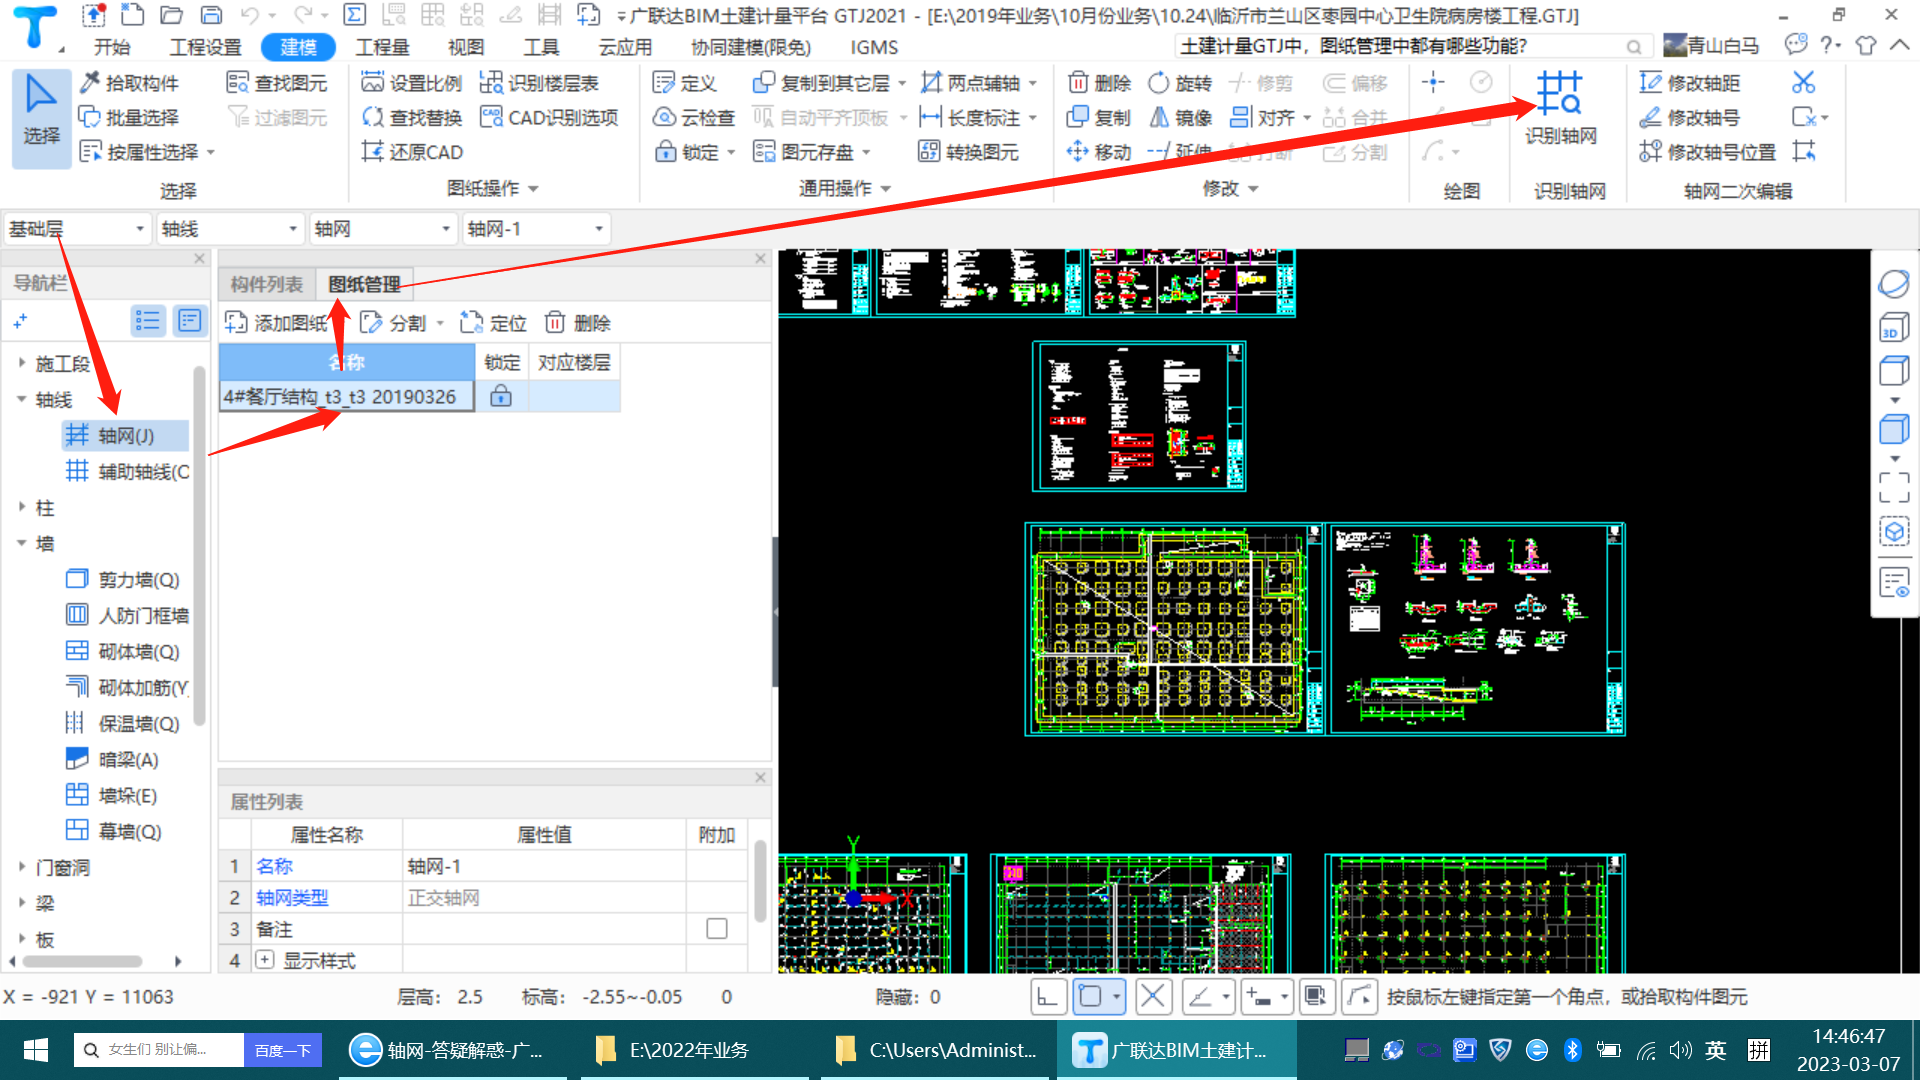Open 查找替换 find and replace
The width and height of the screenshot is (1920, 1080).
[412, 117]
